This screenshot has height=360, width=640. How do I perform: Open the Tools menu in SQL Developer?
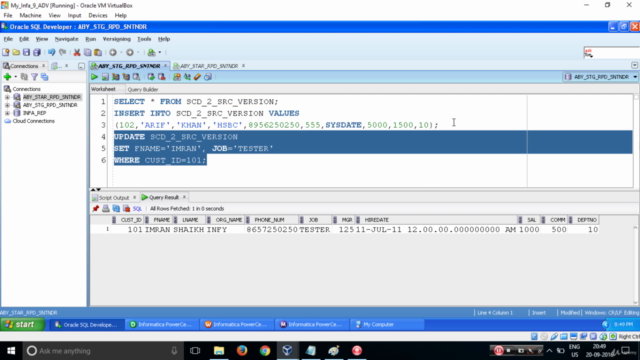[144, 39]
